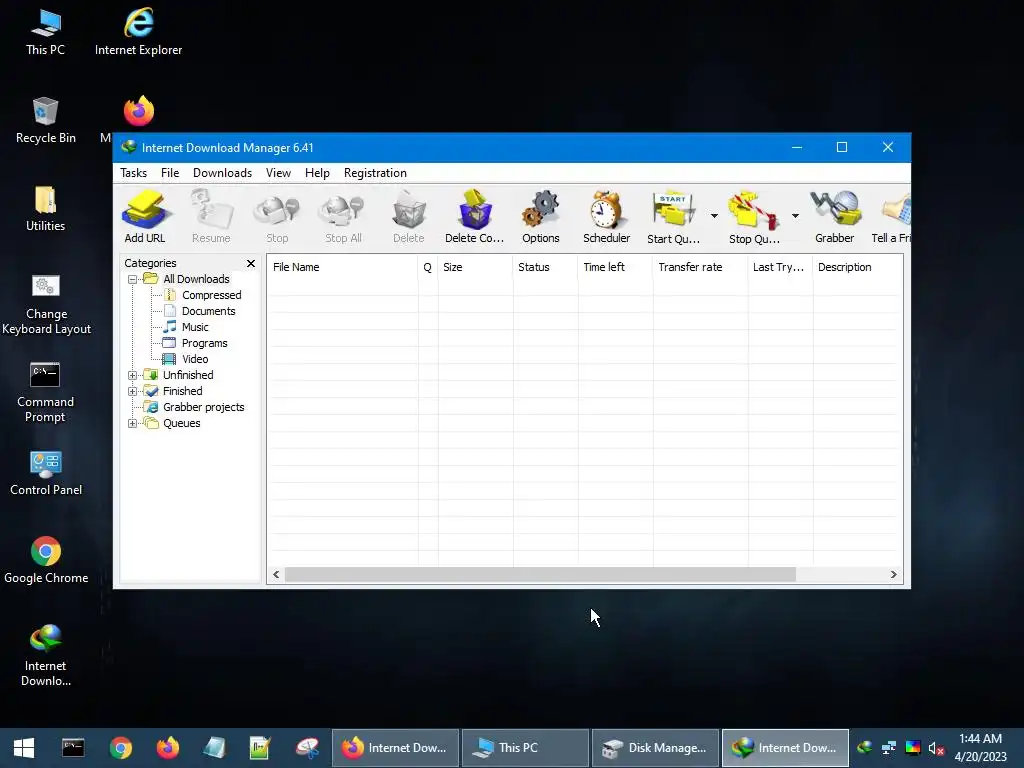This screenshot has height=768, width=1024.
Task: Click the Google Chrome desktop icon
Action: [x=46, y=560]
